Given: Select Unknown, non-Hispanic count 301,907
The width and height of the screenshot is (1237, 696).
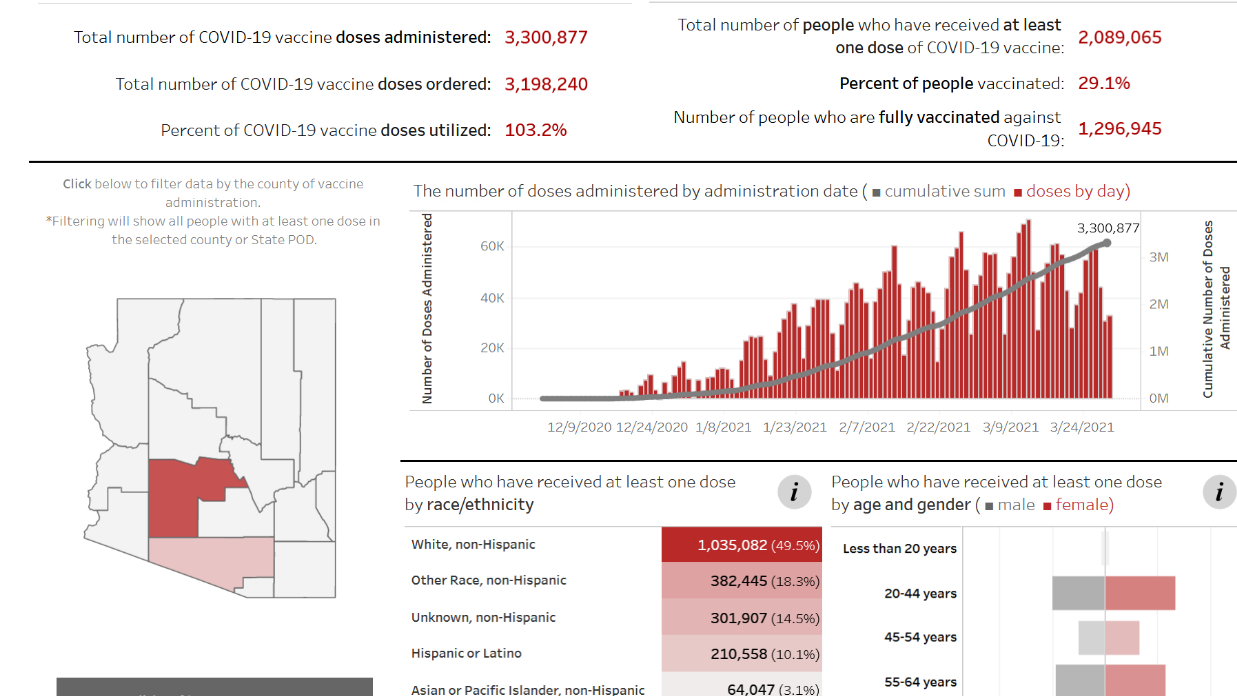Looking at the screenshot, I should click(x=741, y=618).
